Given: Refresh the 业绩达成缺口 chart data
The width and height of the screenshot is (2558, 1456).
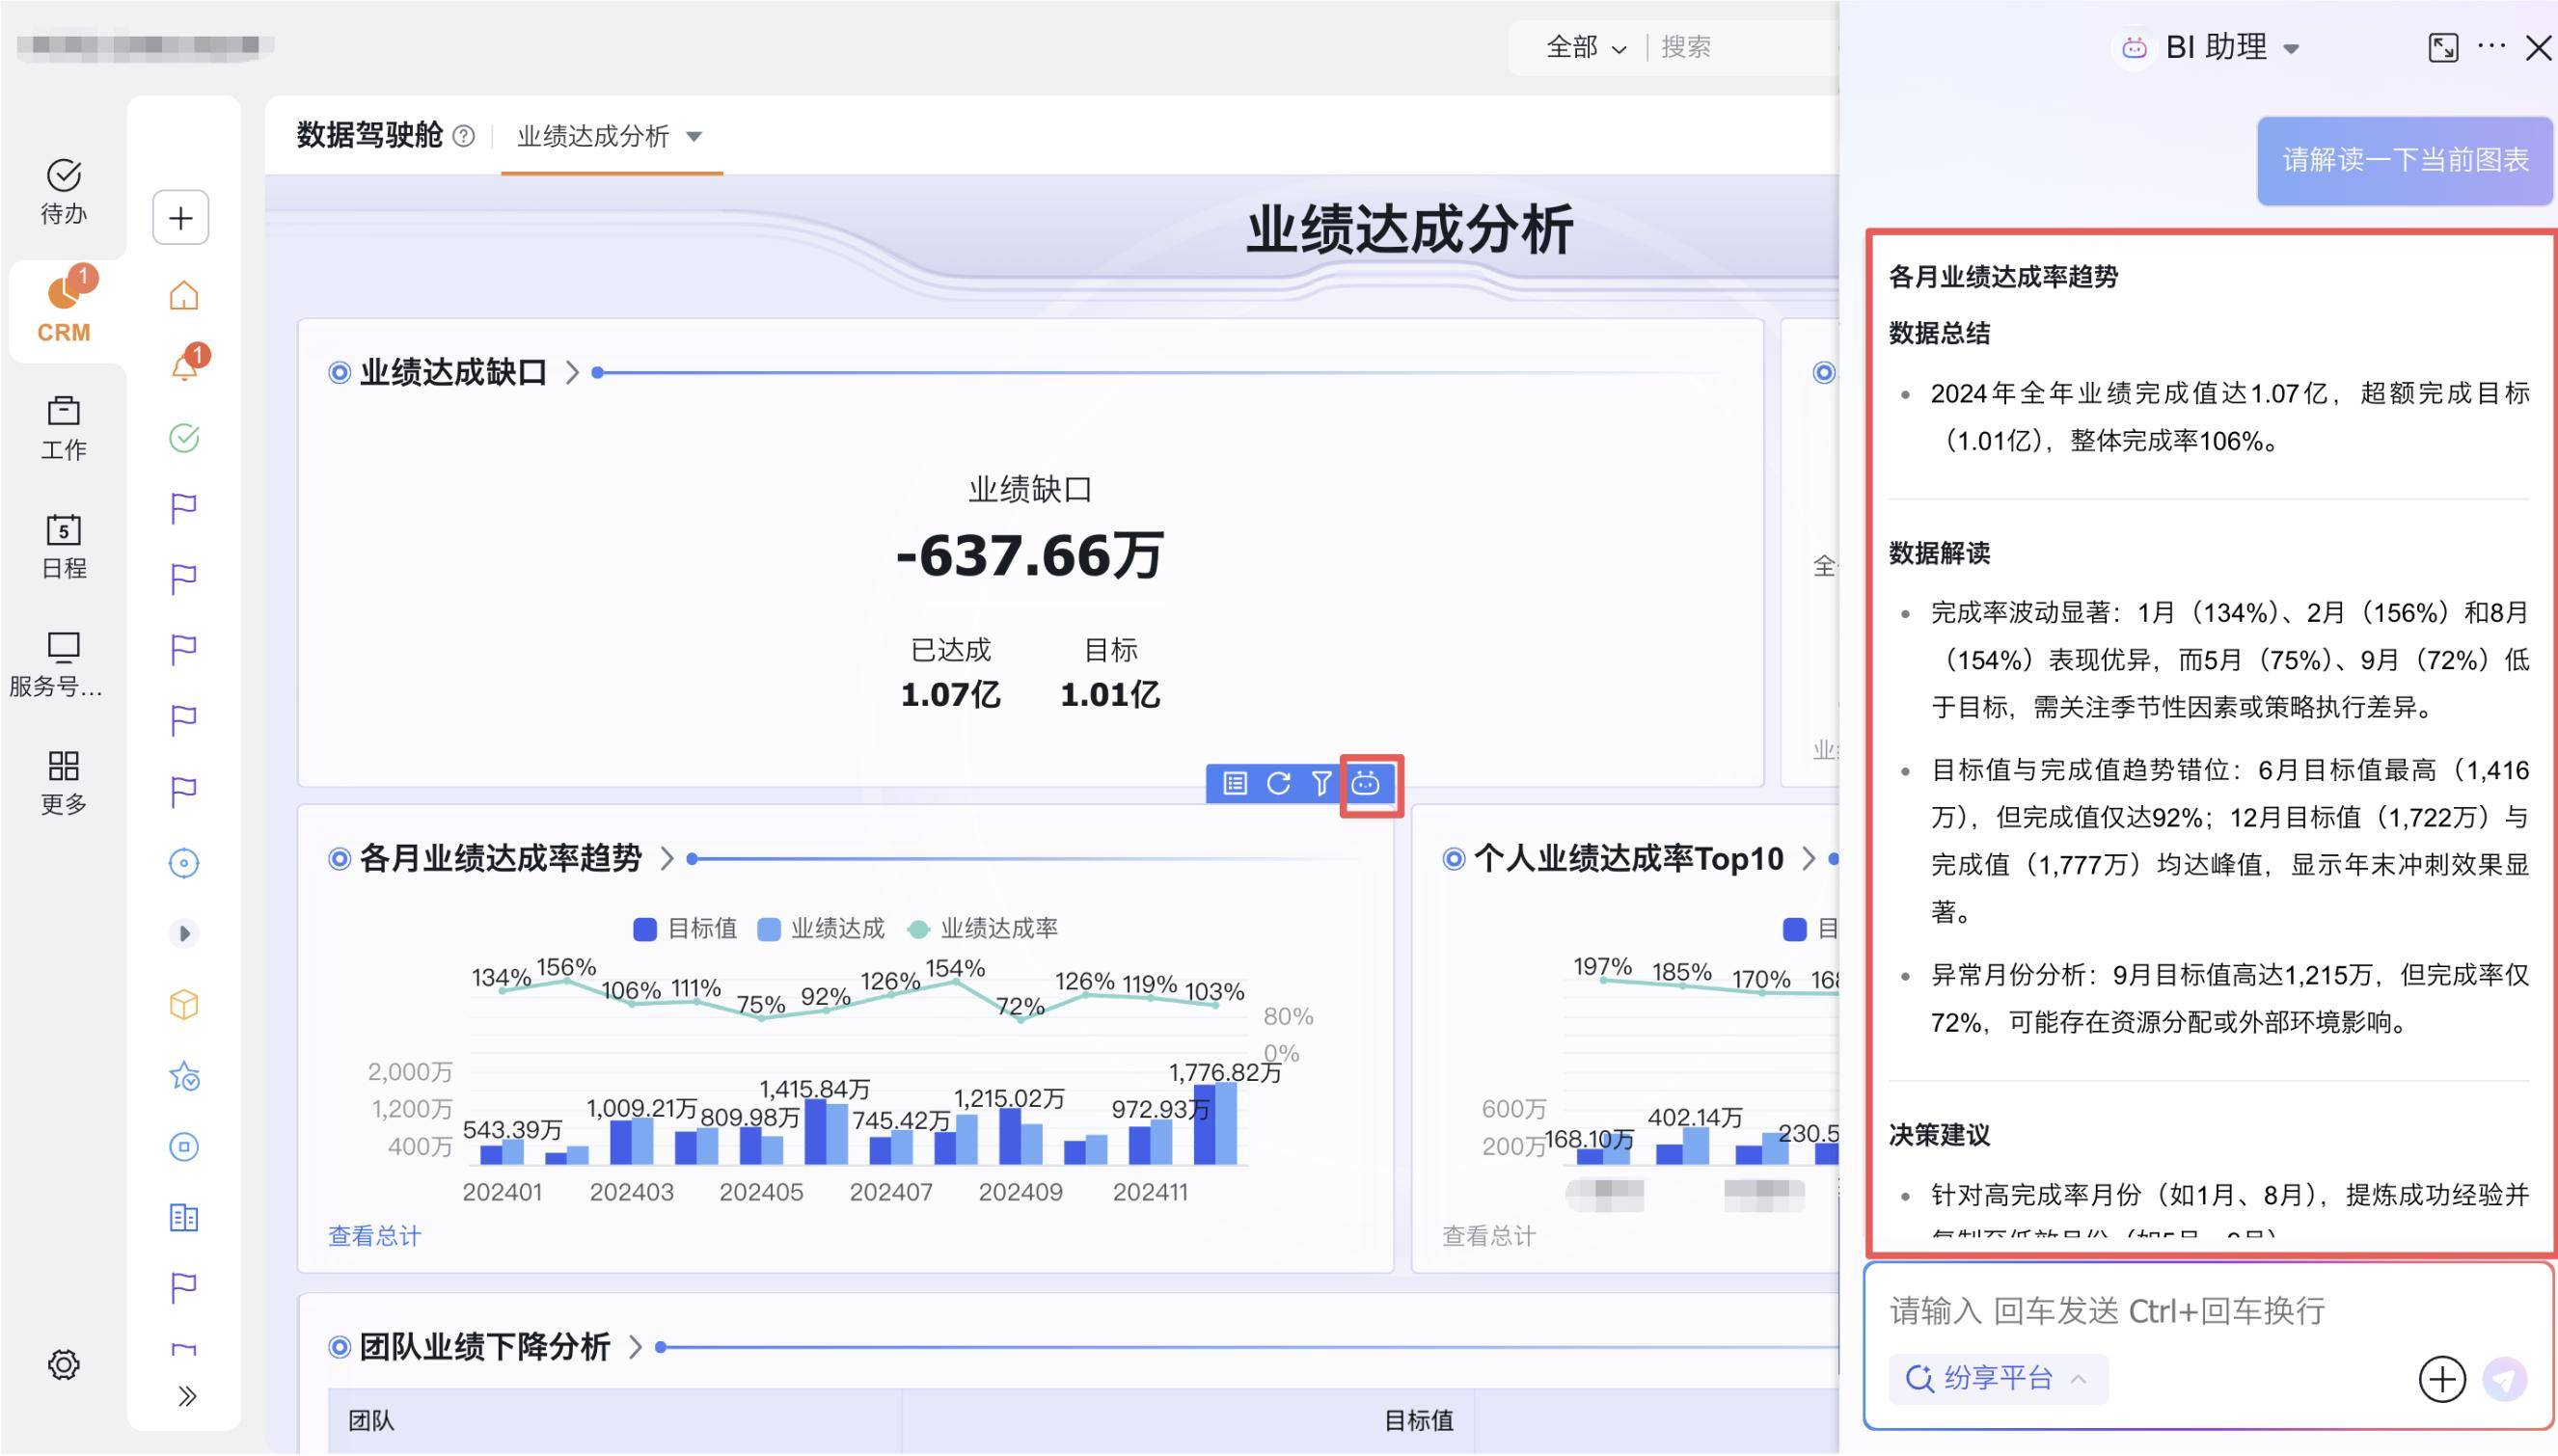Looking at the screenshot, I should coord(1277,784).
